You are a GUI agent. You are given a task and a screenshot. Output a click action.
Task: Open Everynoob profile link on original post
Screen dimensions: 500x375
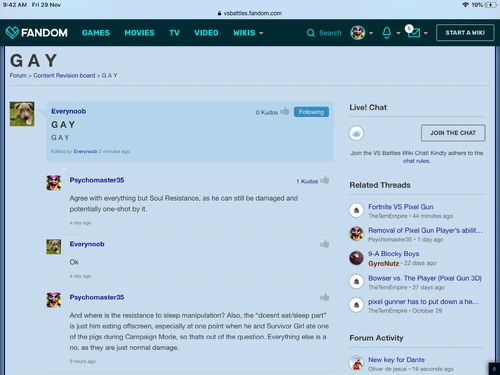pyautogui.click(x=68, y=111)
